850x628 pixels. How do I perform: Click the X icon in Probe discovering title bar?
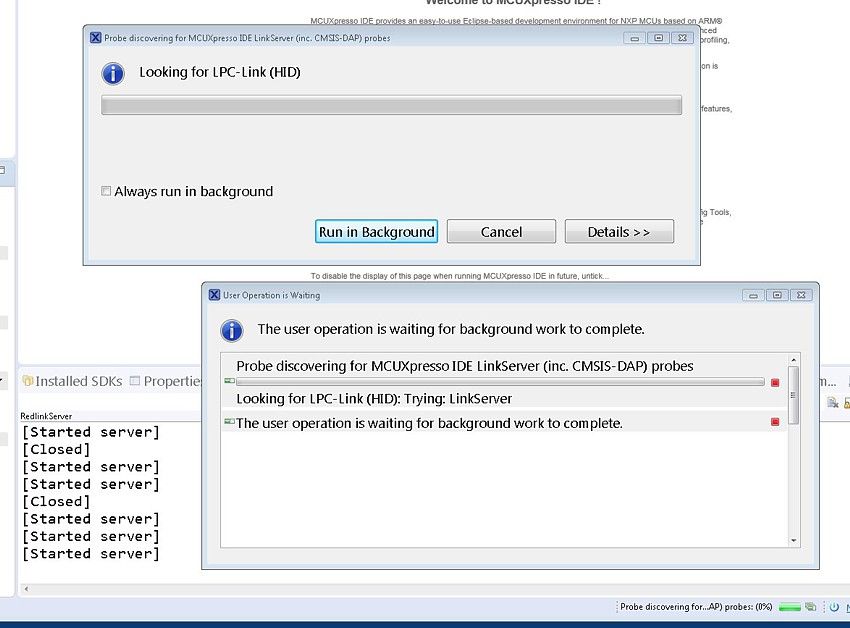(95, 37)
